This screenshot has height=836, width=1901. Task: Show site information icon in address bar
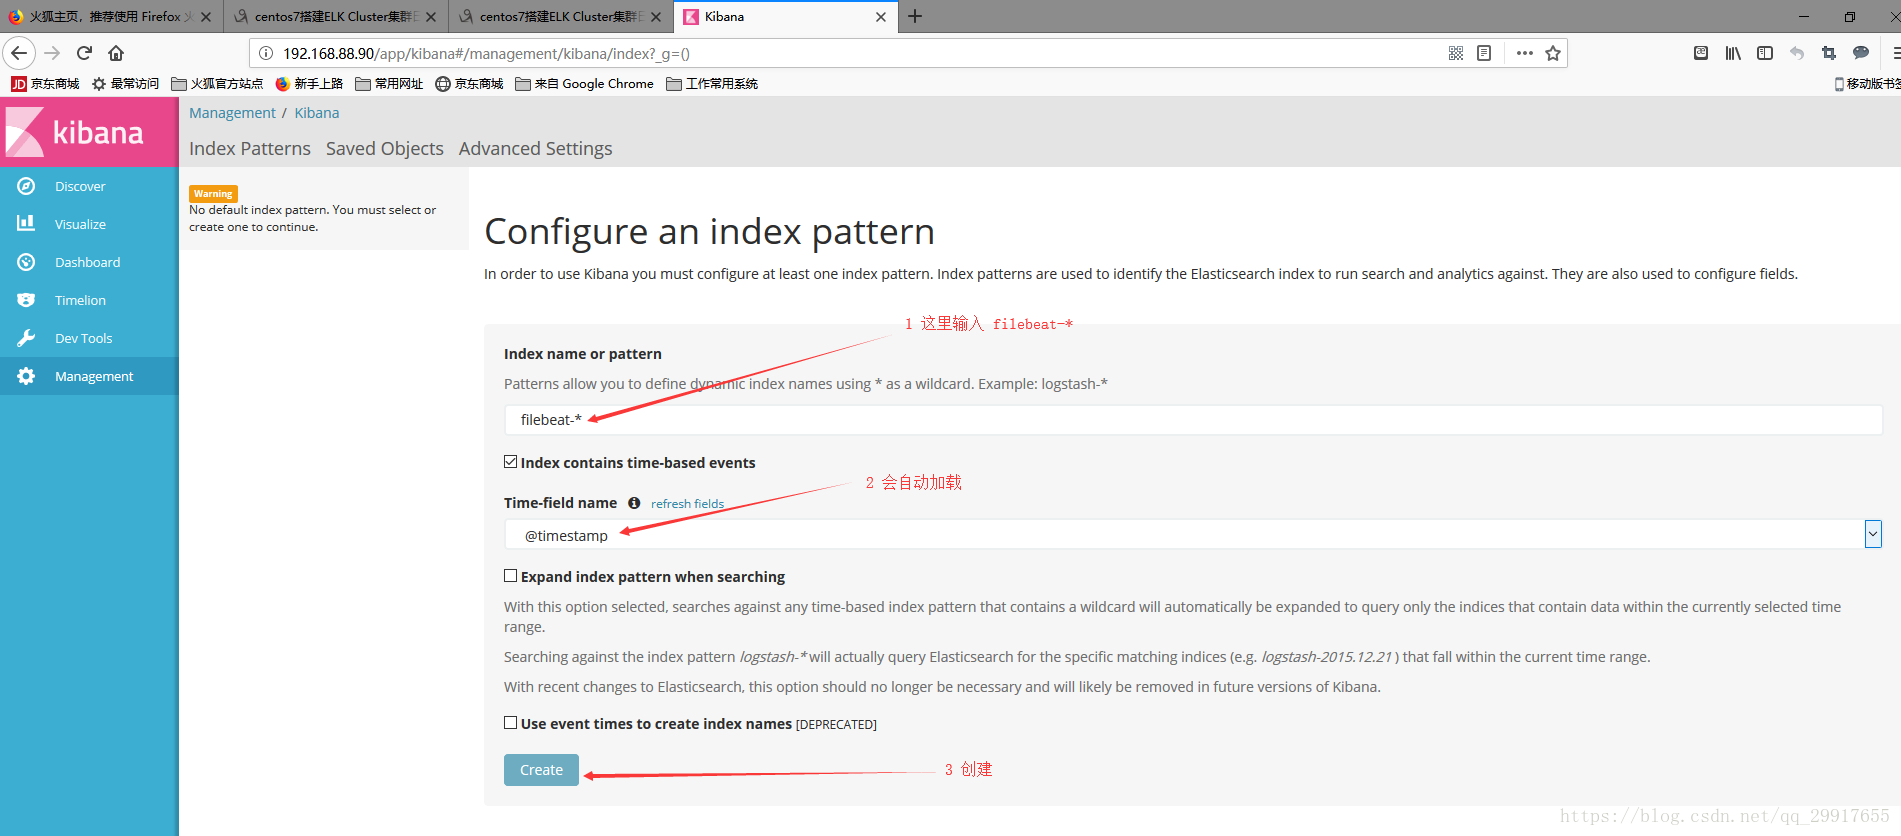click(266, 53)
